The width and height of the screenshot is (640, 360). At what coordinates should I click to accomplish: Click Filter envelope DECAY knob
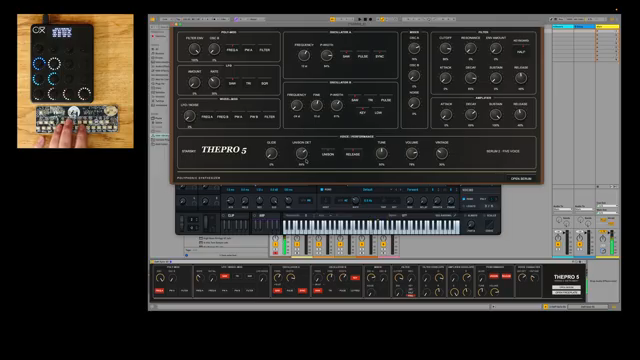point(470,78)
